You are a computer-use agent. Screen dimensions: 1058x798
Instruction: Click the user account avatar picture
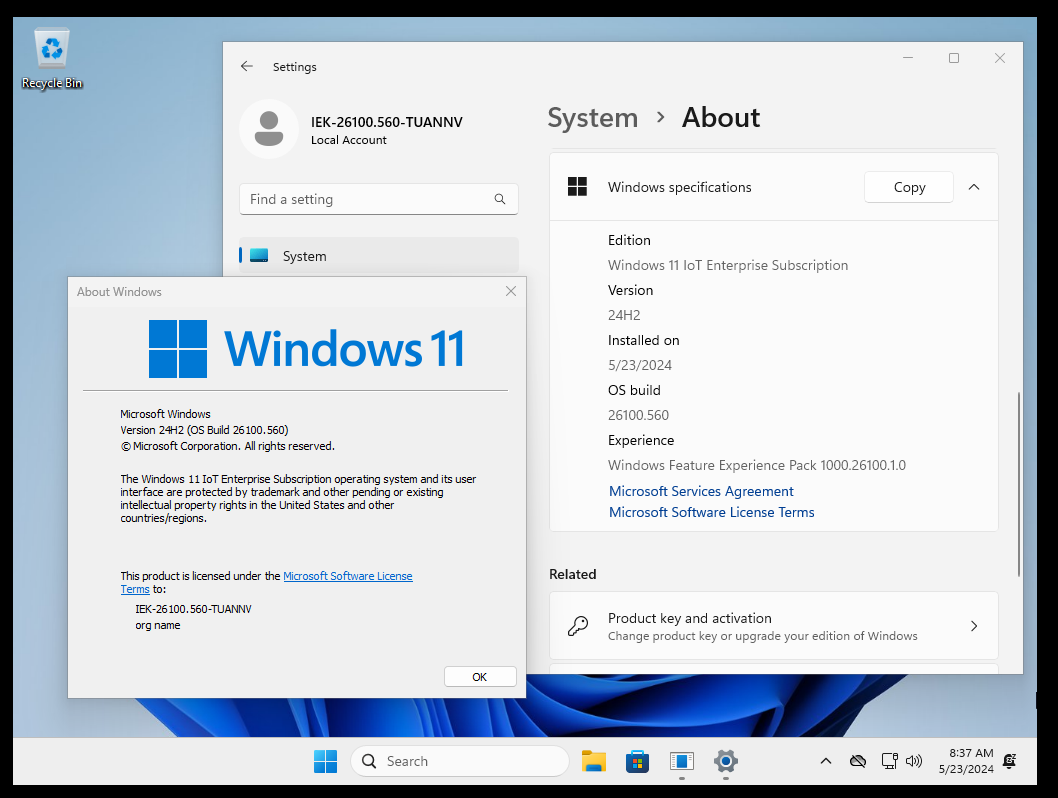[269, 129]
